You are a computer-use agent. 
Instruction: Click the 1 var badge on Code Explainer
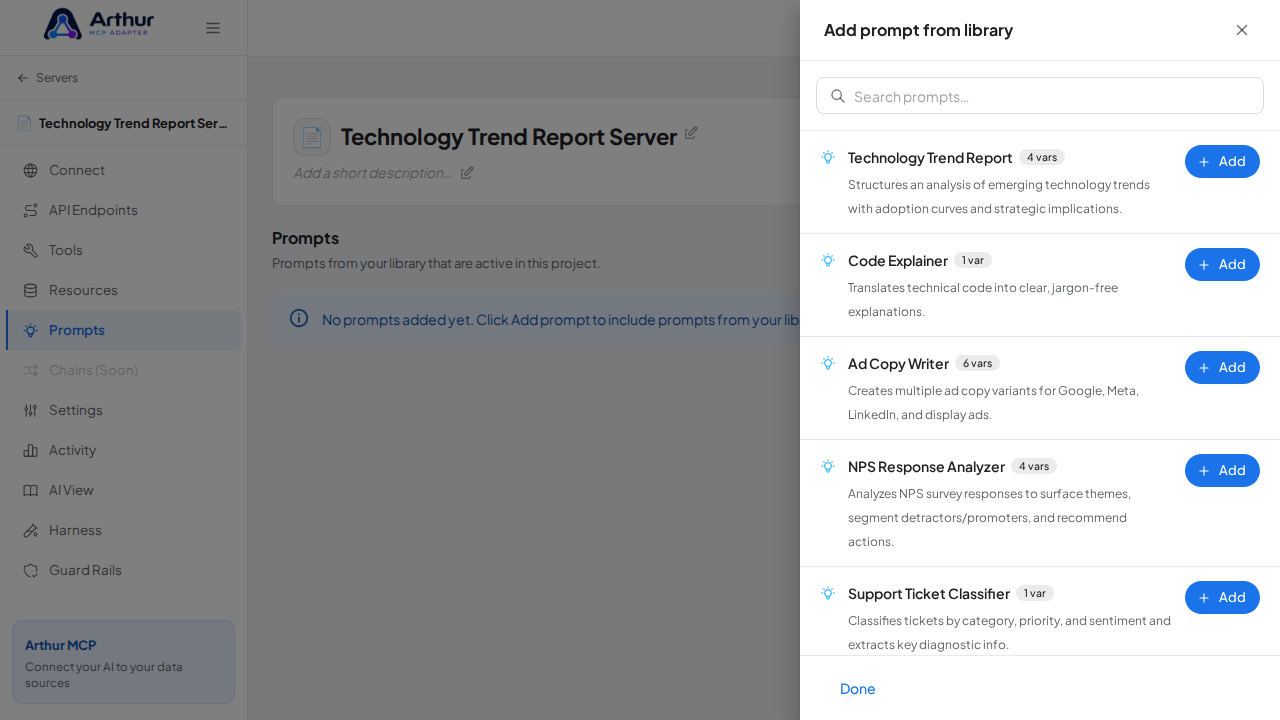[x=973, y=260]
